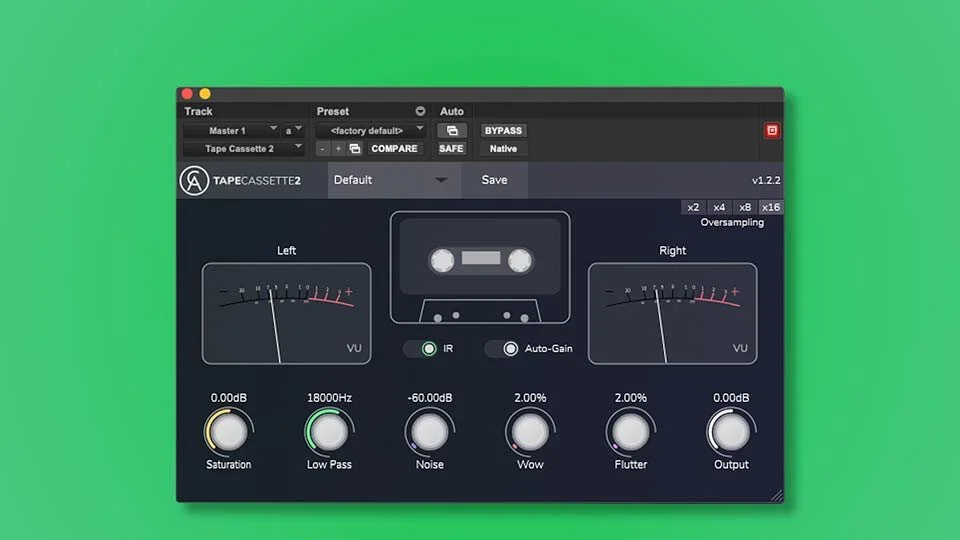Image resolution: width=960 pixels, height=540 pixels.
Task: Select the next preset with the plus button
Action: click(338, 149)
